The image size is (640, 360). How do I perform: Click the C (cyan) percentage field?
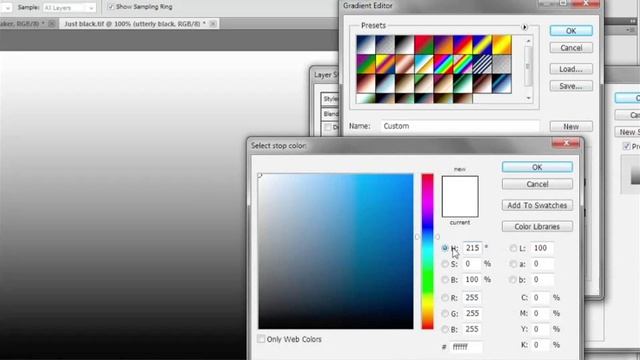pos(541,298)
